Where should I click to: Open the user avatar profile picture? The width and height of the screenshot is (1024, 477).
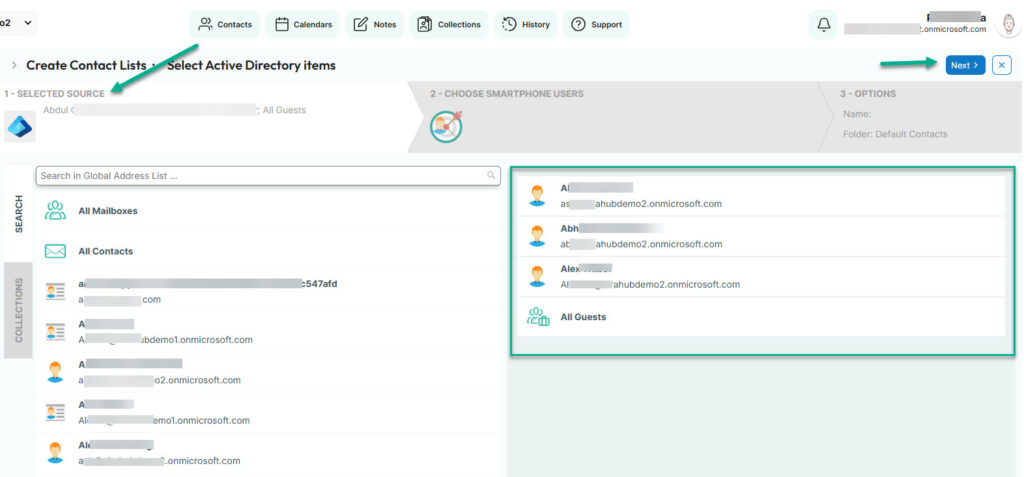[x=1008, y=24]
